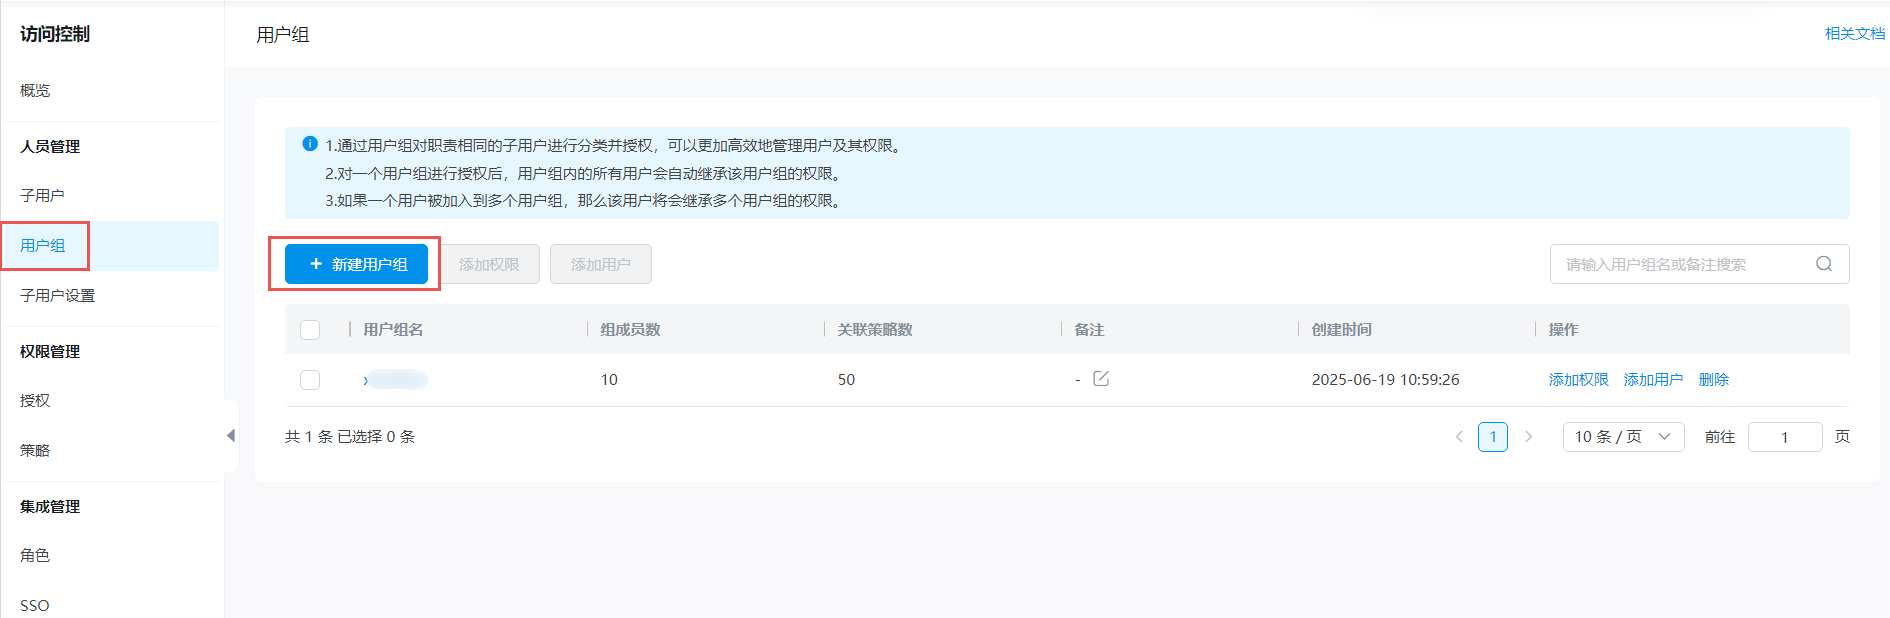This screenshot has width=1890, height=618.
Task: Open 子用户 in the sidebar
Action: pyautogui.click(x=42, y=195)
